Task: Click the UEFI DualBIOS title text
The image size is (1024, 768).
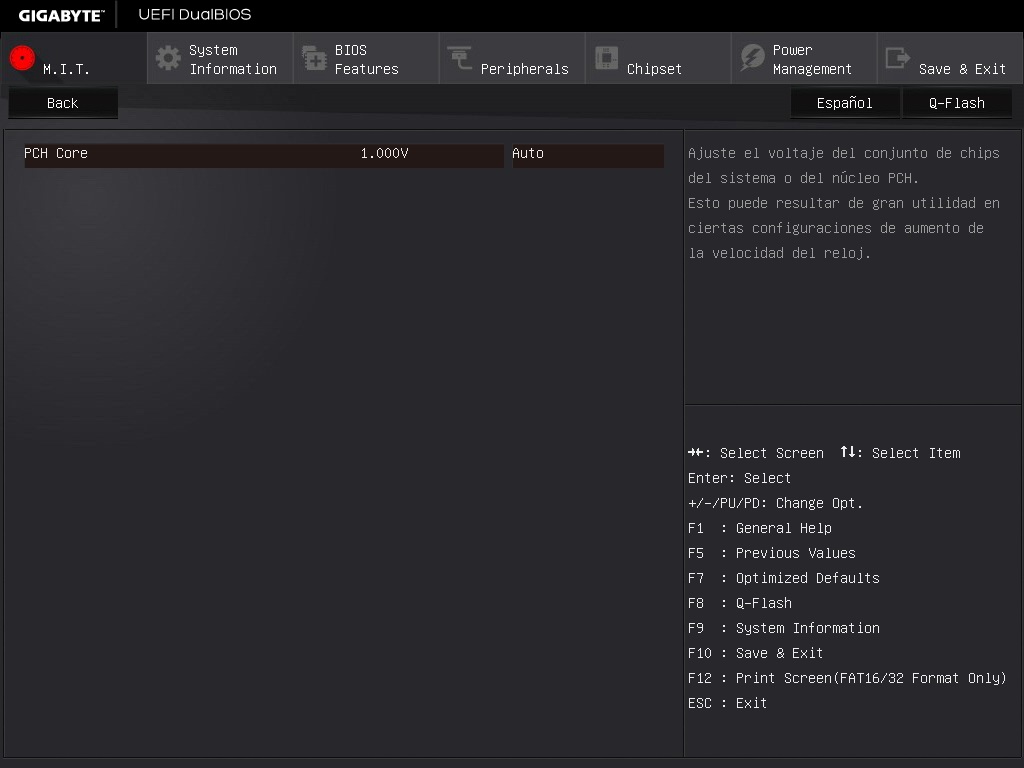Action: pos(195,15)
